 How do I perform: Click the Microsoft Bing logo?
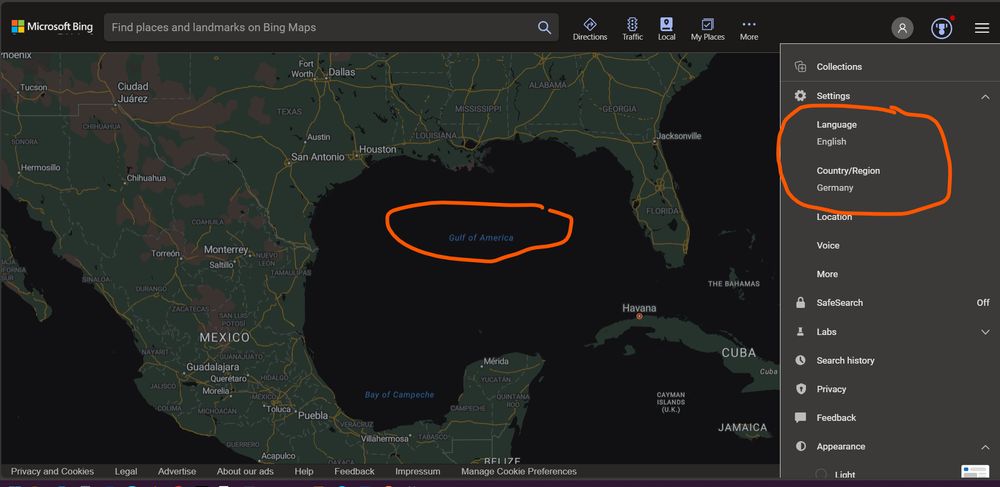click(52, 27)
